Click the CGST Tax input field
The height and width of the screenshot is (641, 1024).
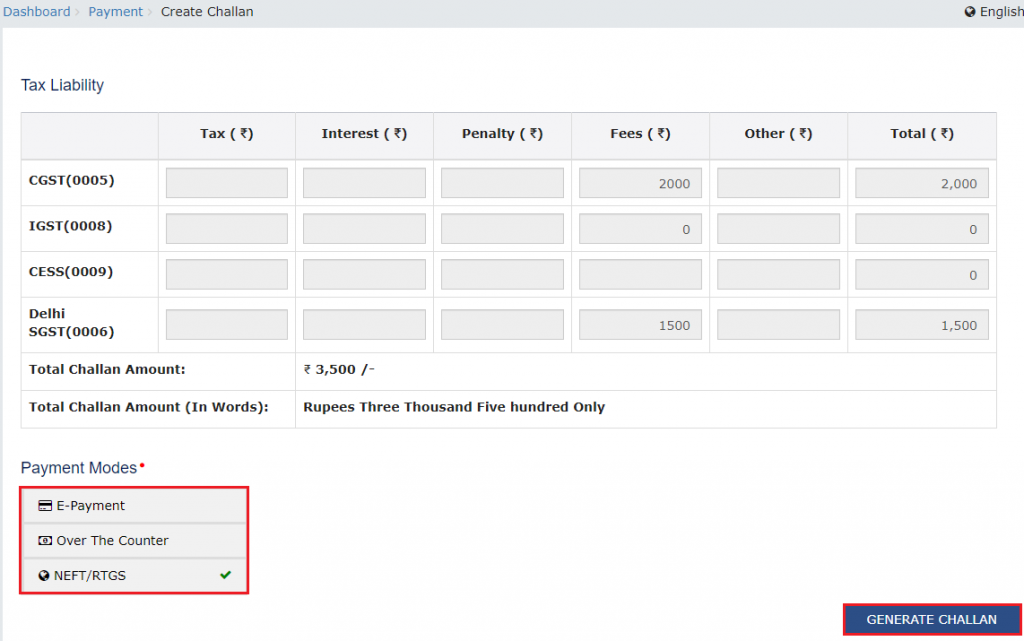pyautogui.click(x=227, y=183)
